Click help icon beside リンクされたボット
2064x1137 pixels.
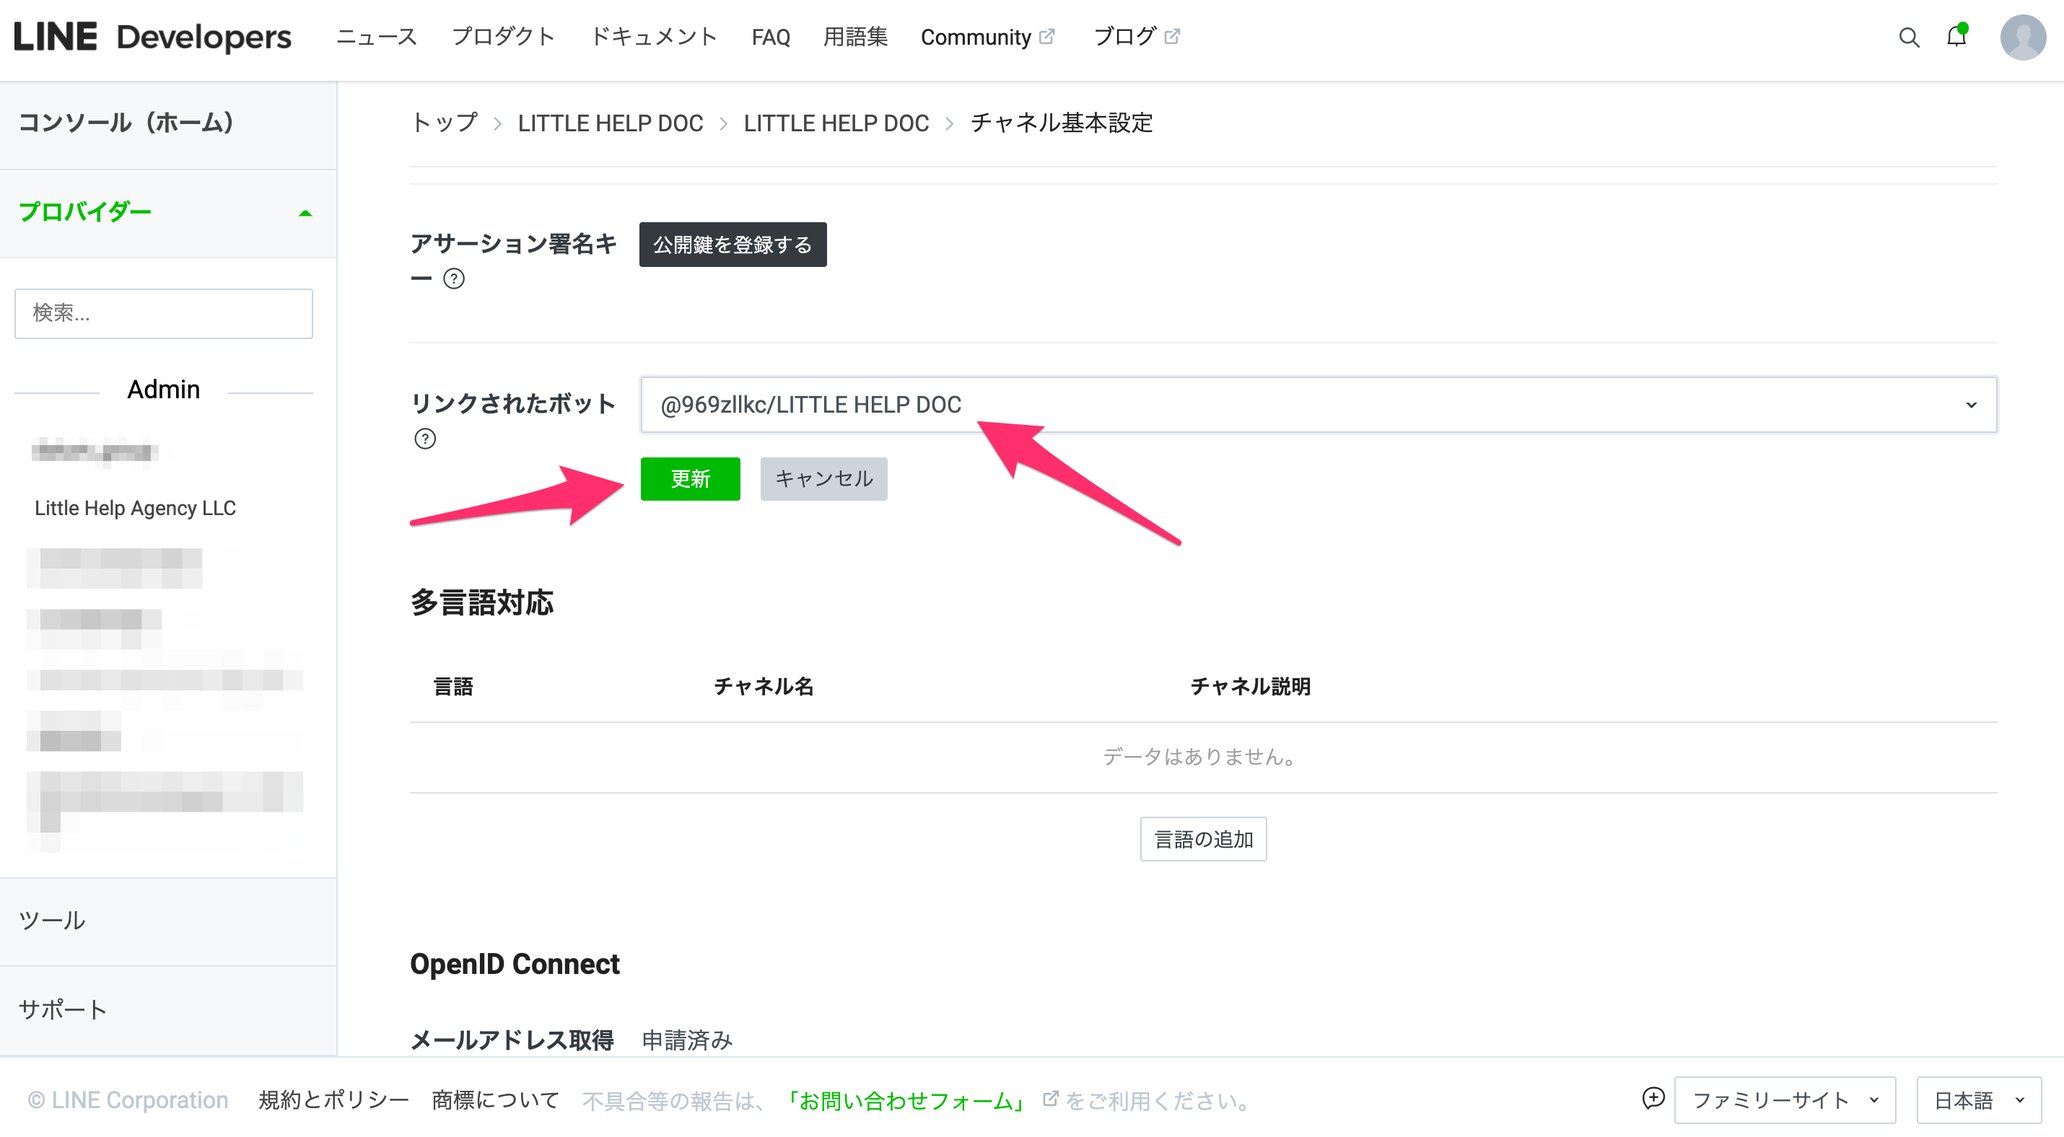tap(424, 439)
